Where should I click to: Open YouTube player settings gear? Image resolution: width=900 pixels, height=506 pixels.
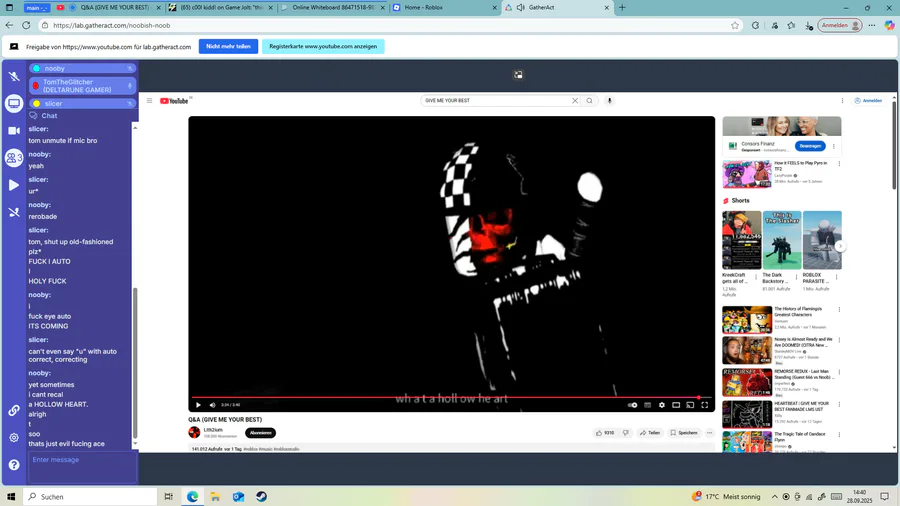click(x=662, y=405)
